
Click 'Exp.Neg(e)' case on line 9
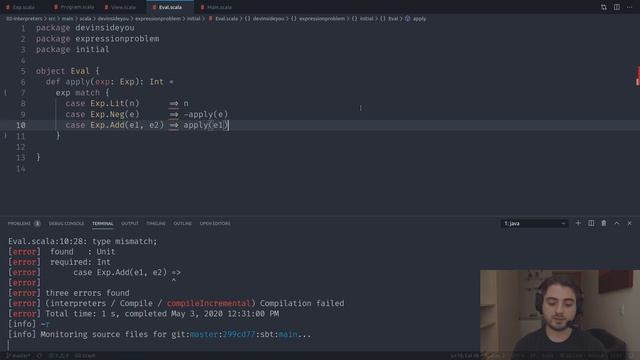(x=115, y=114)
